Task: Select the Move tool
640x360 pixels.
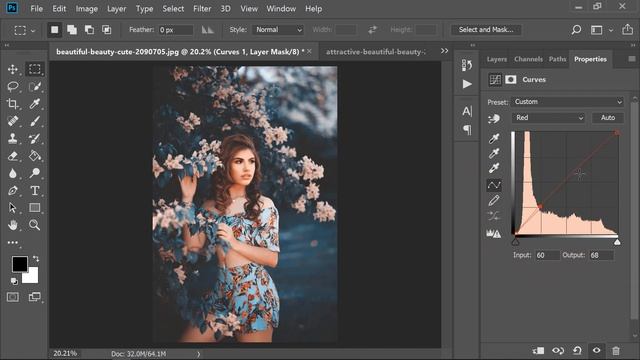Action: (13, 69)
